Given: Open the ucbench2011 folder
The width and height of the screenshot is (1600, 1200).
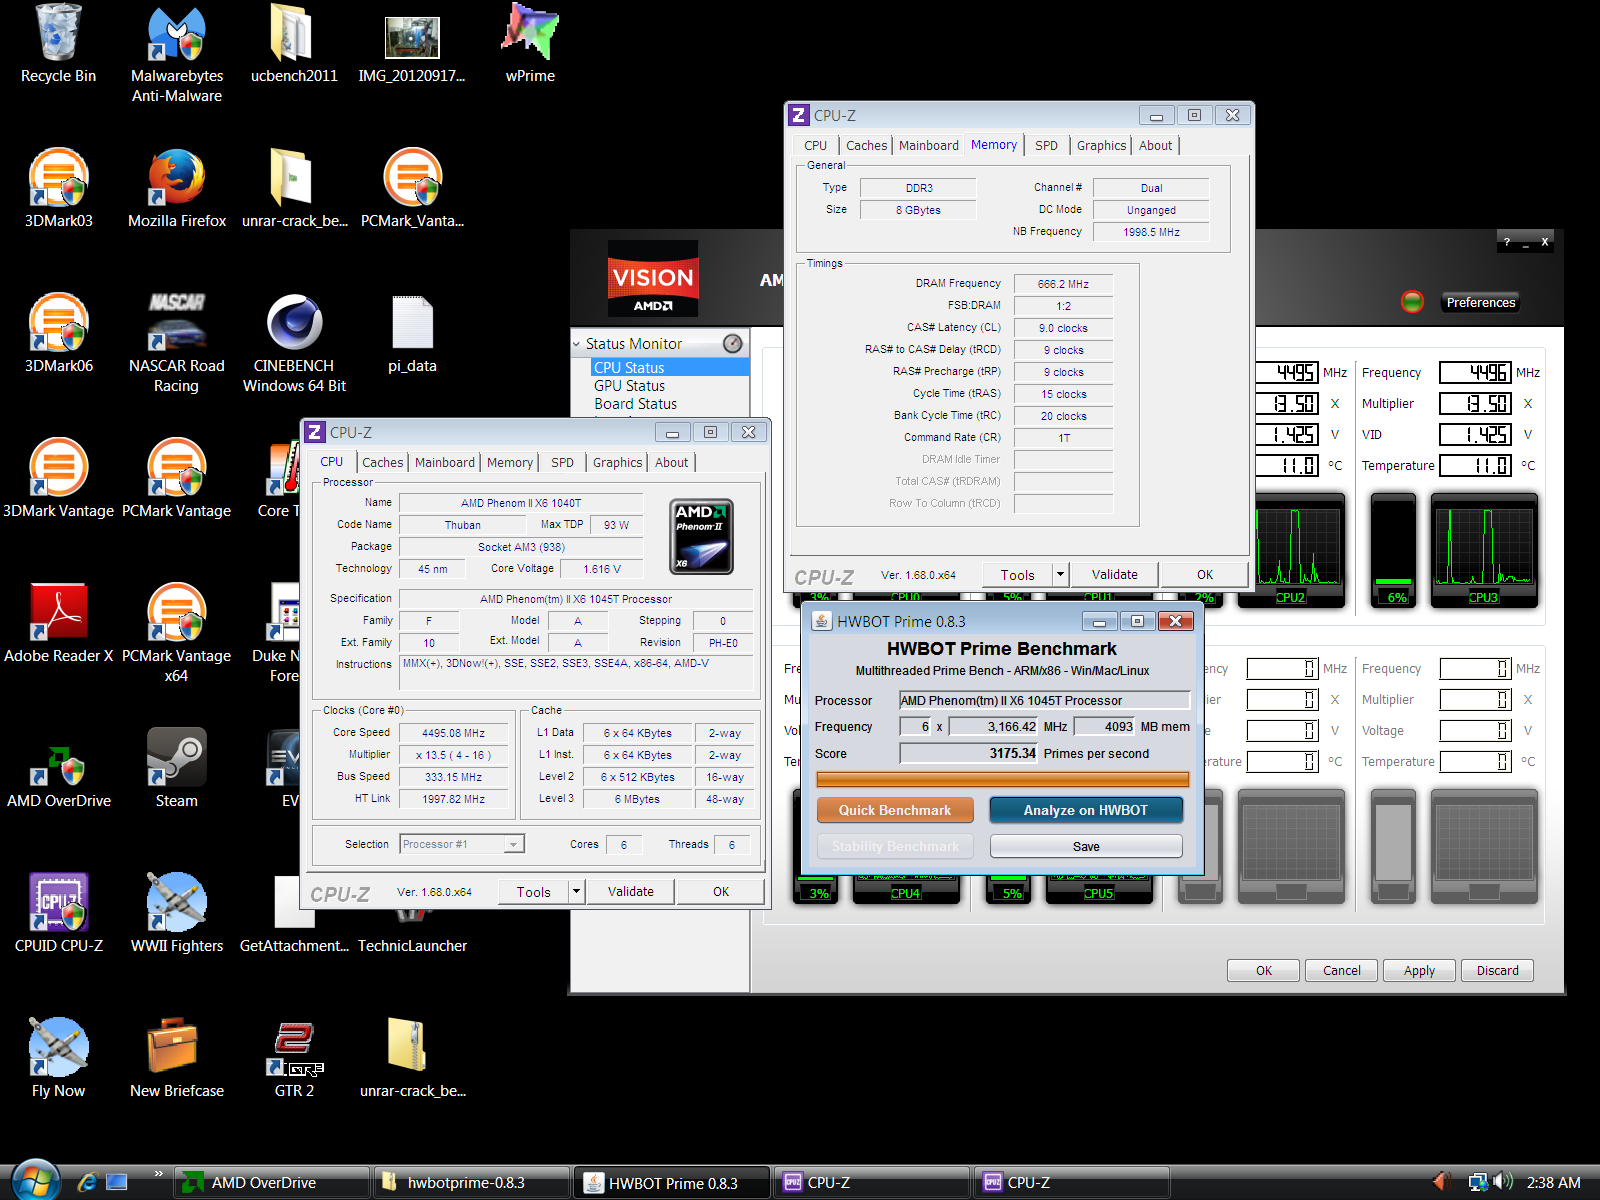Looking at the screenshot, I should click(x=294, y=45).
